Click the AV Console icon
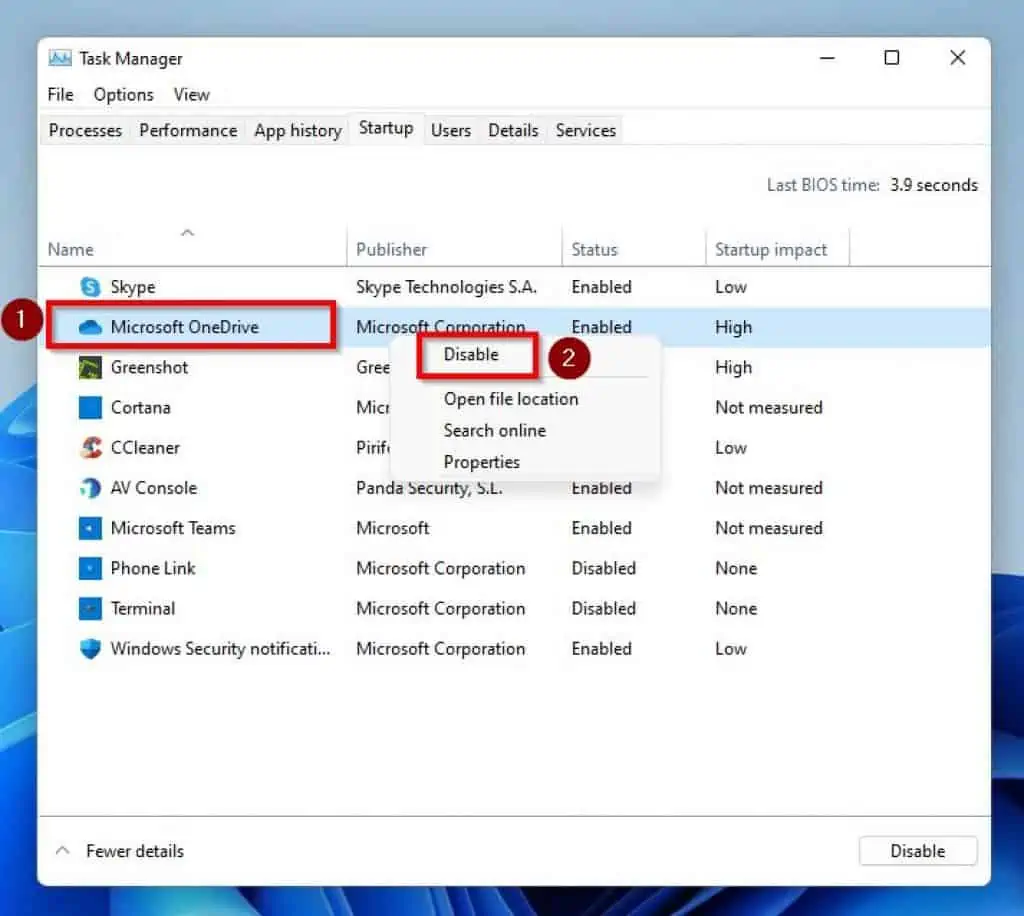1024x916 pixels. point(91,488)
